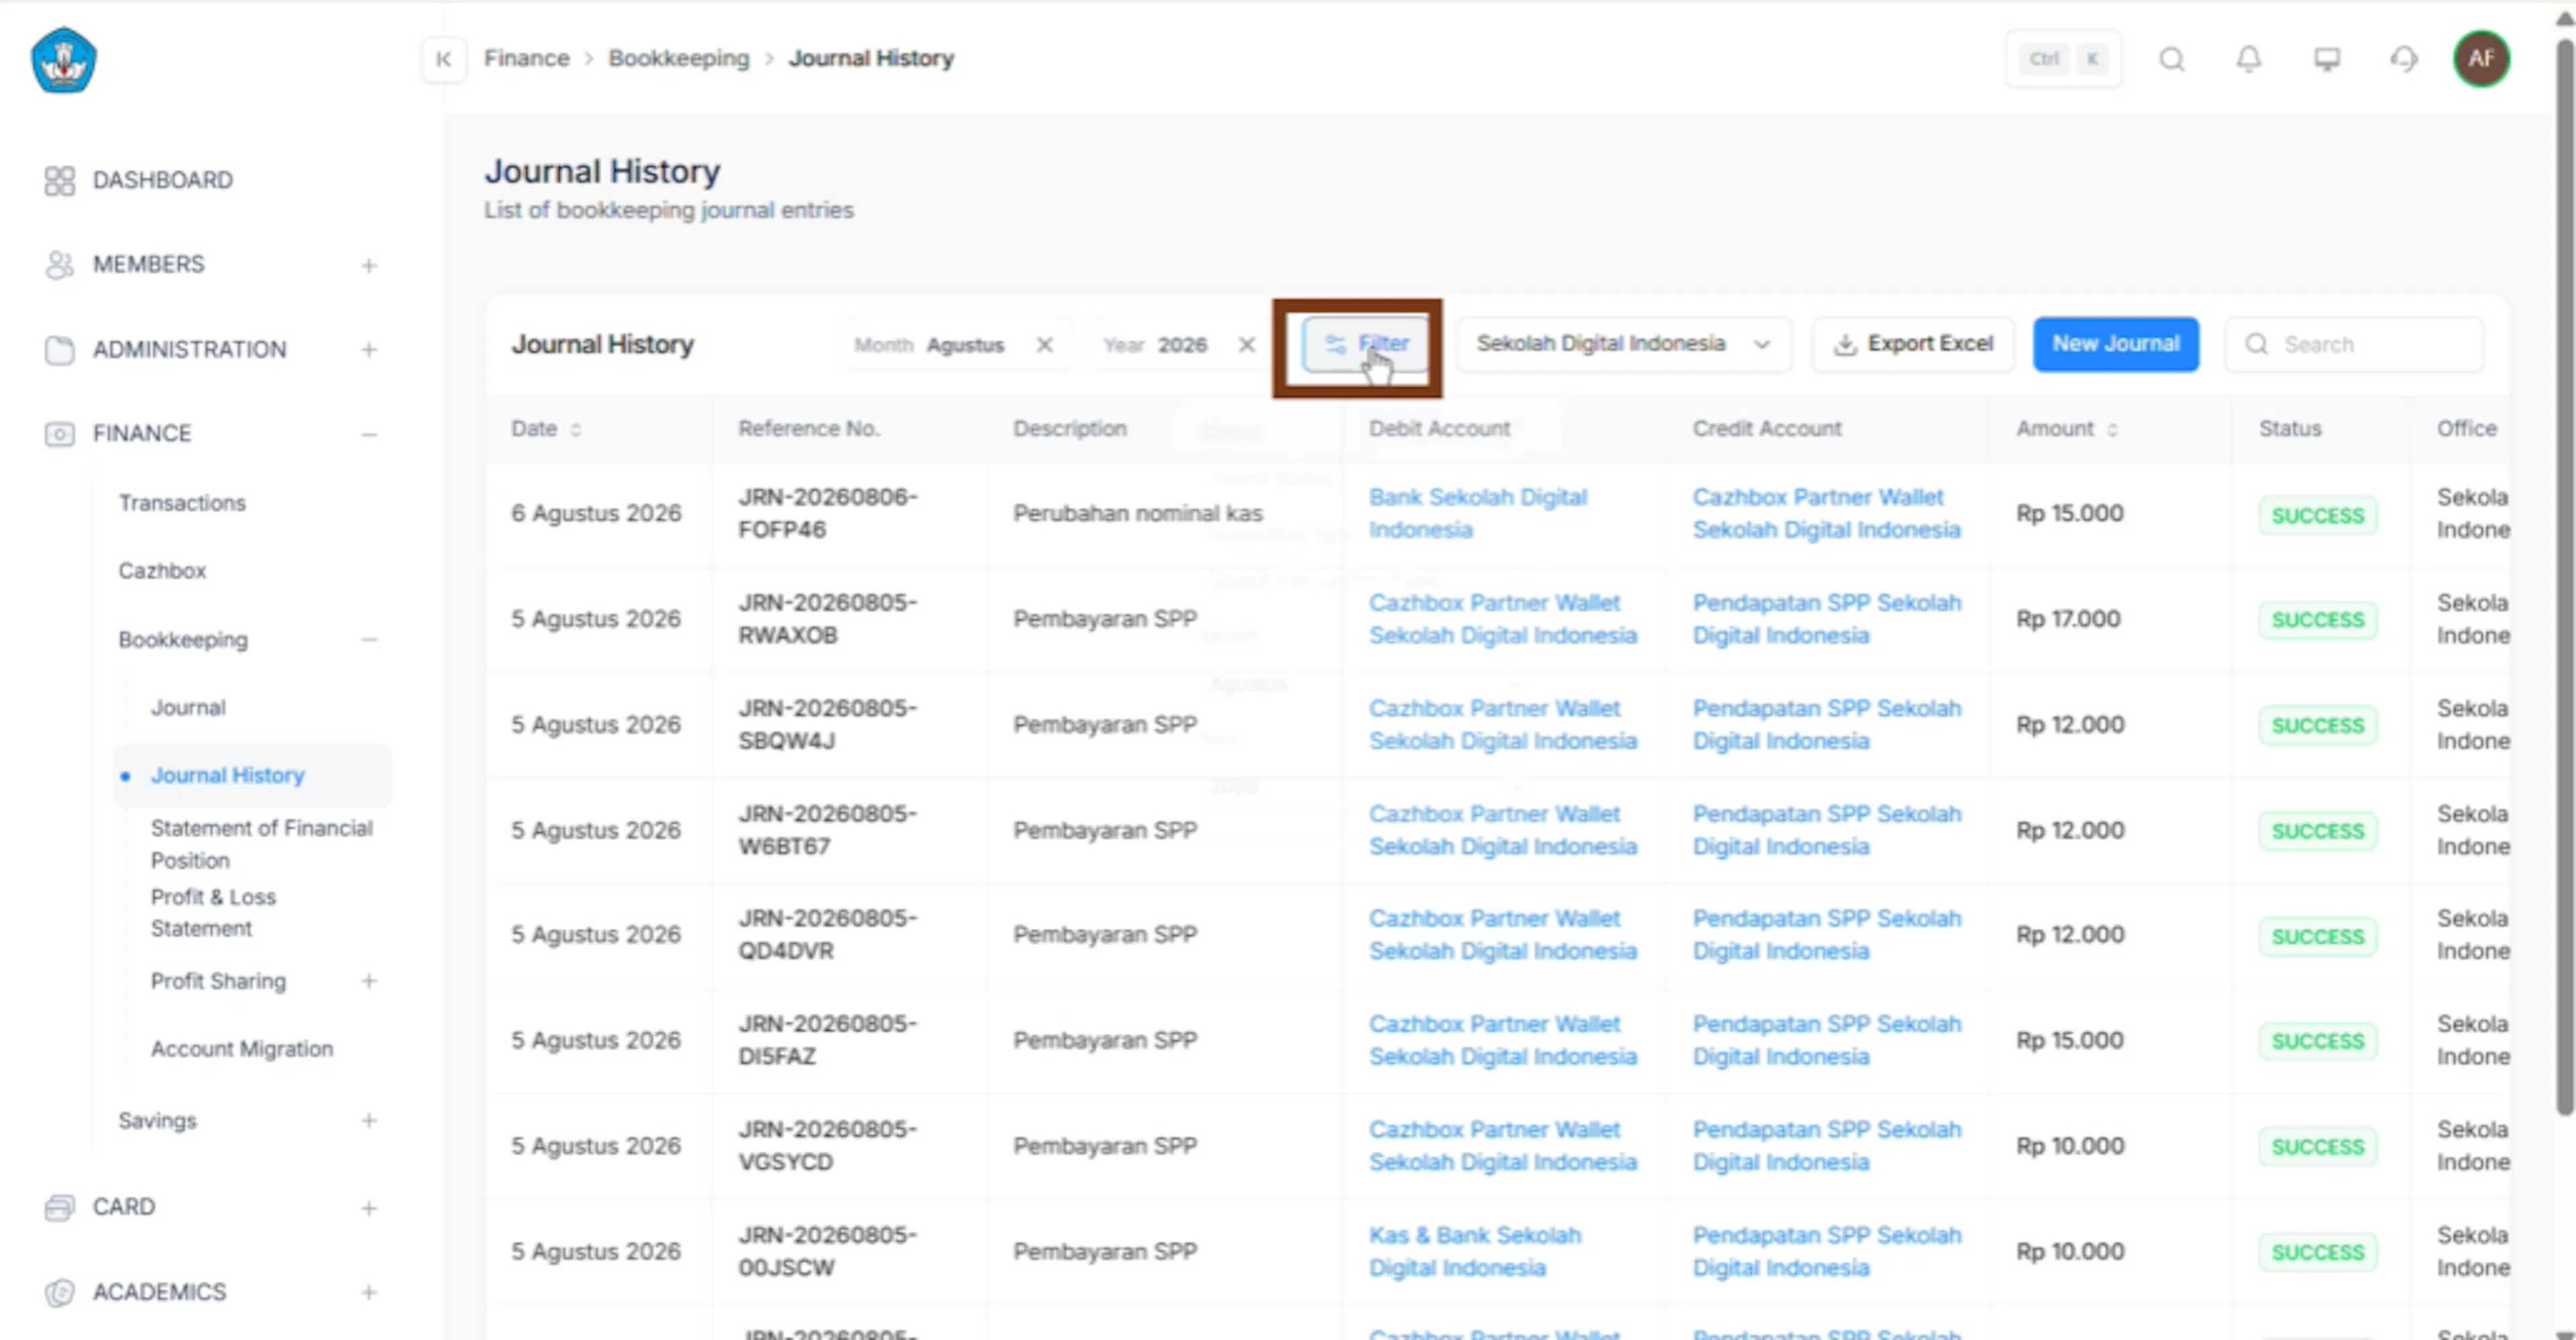This screenshot has height=1340, width=2576.
Task: Click the Finance wallet icon
Action: [x=59, y=433]
